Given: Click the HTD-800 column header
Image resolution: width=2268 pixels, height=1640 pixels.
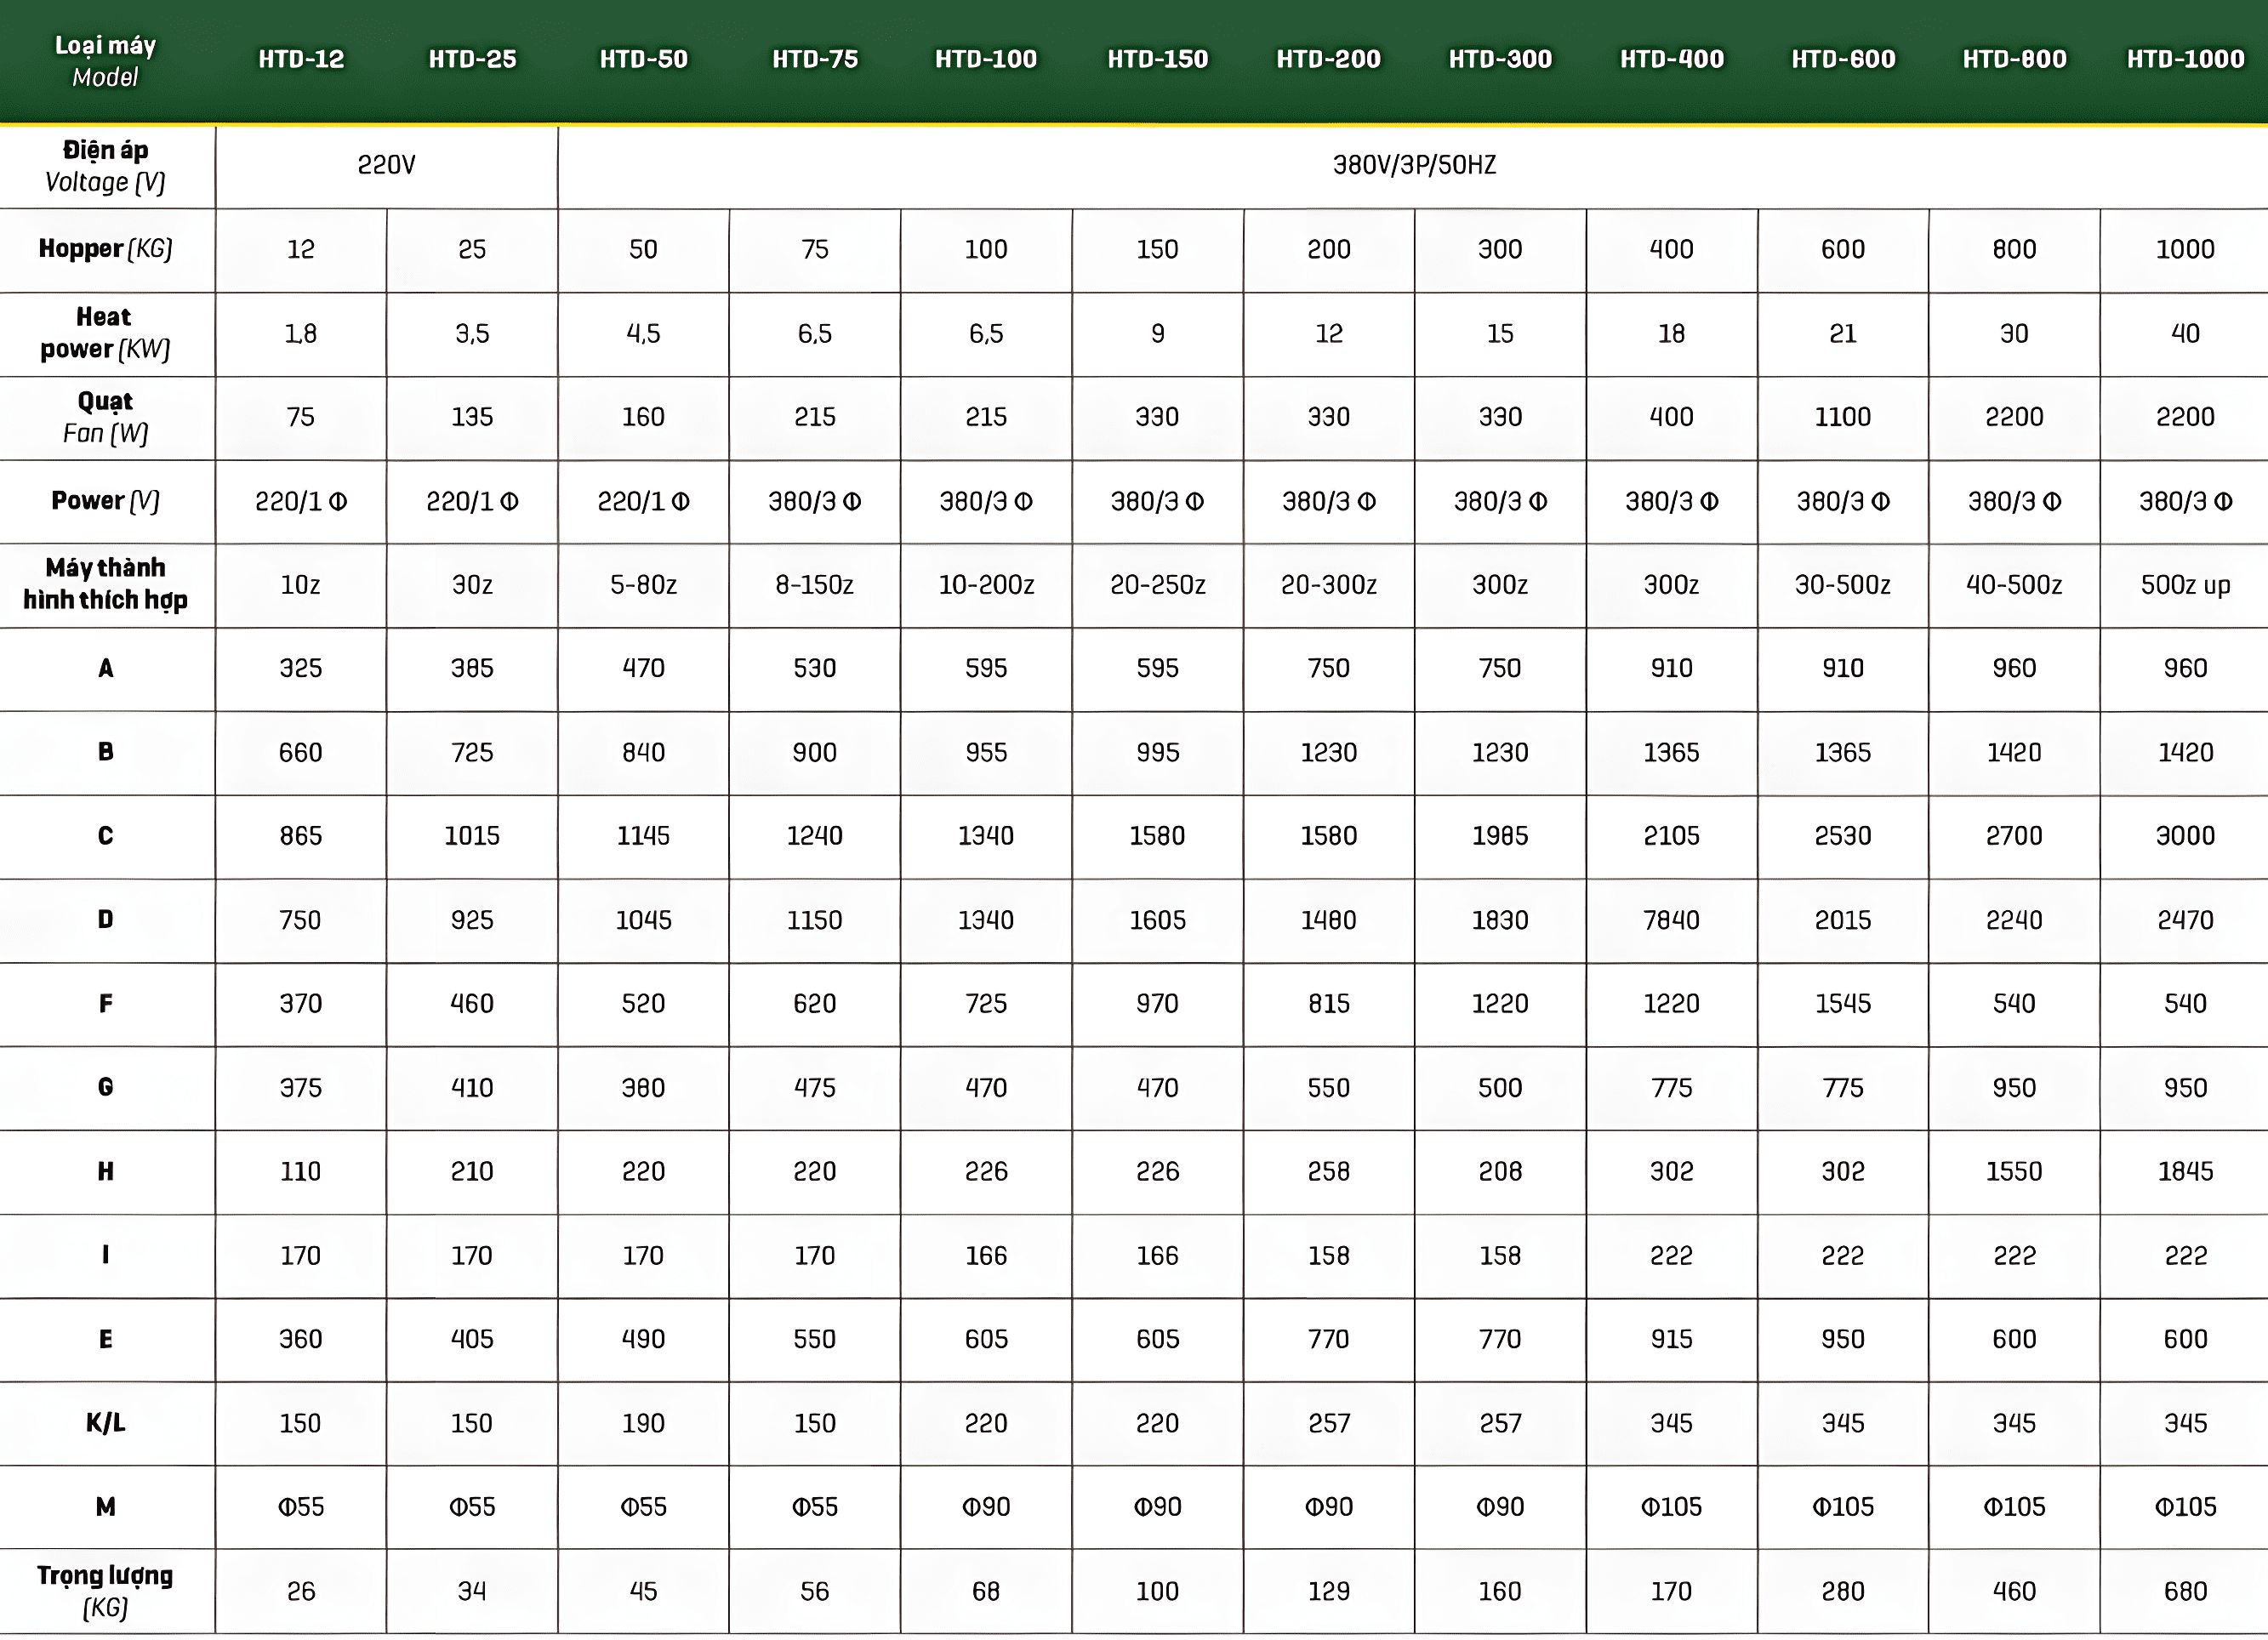Looking at the screenshot, I should pyautogui.click(x=2014, y=59).
